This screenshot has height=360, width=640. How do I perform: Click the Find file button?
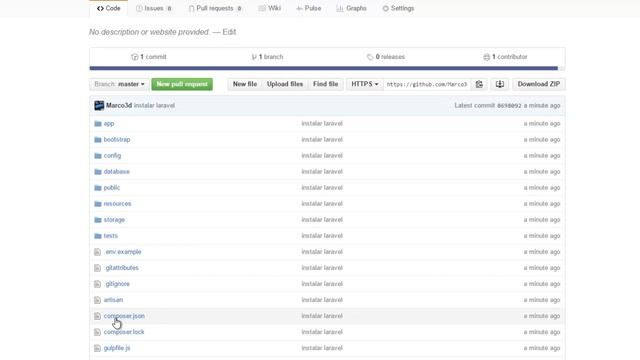pyautogui.click(x=325, y=84)
